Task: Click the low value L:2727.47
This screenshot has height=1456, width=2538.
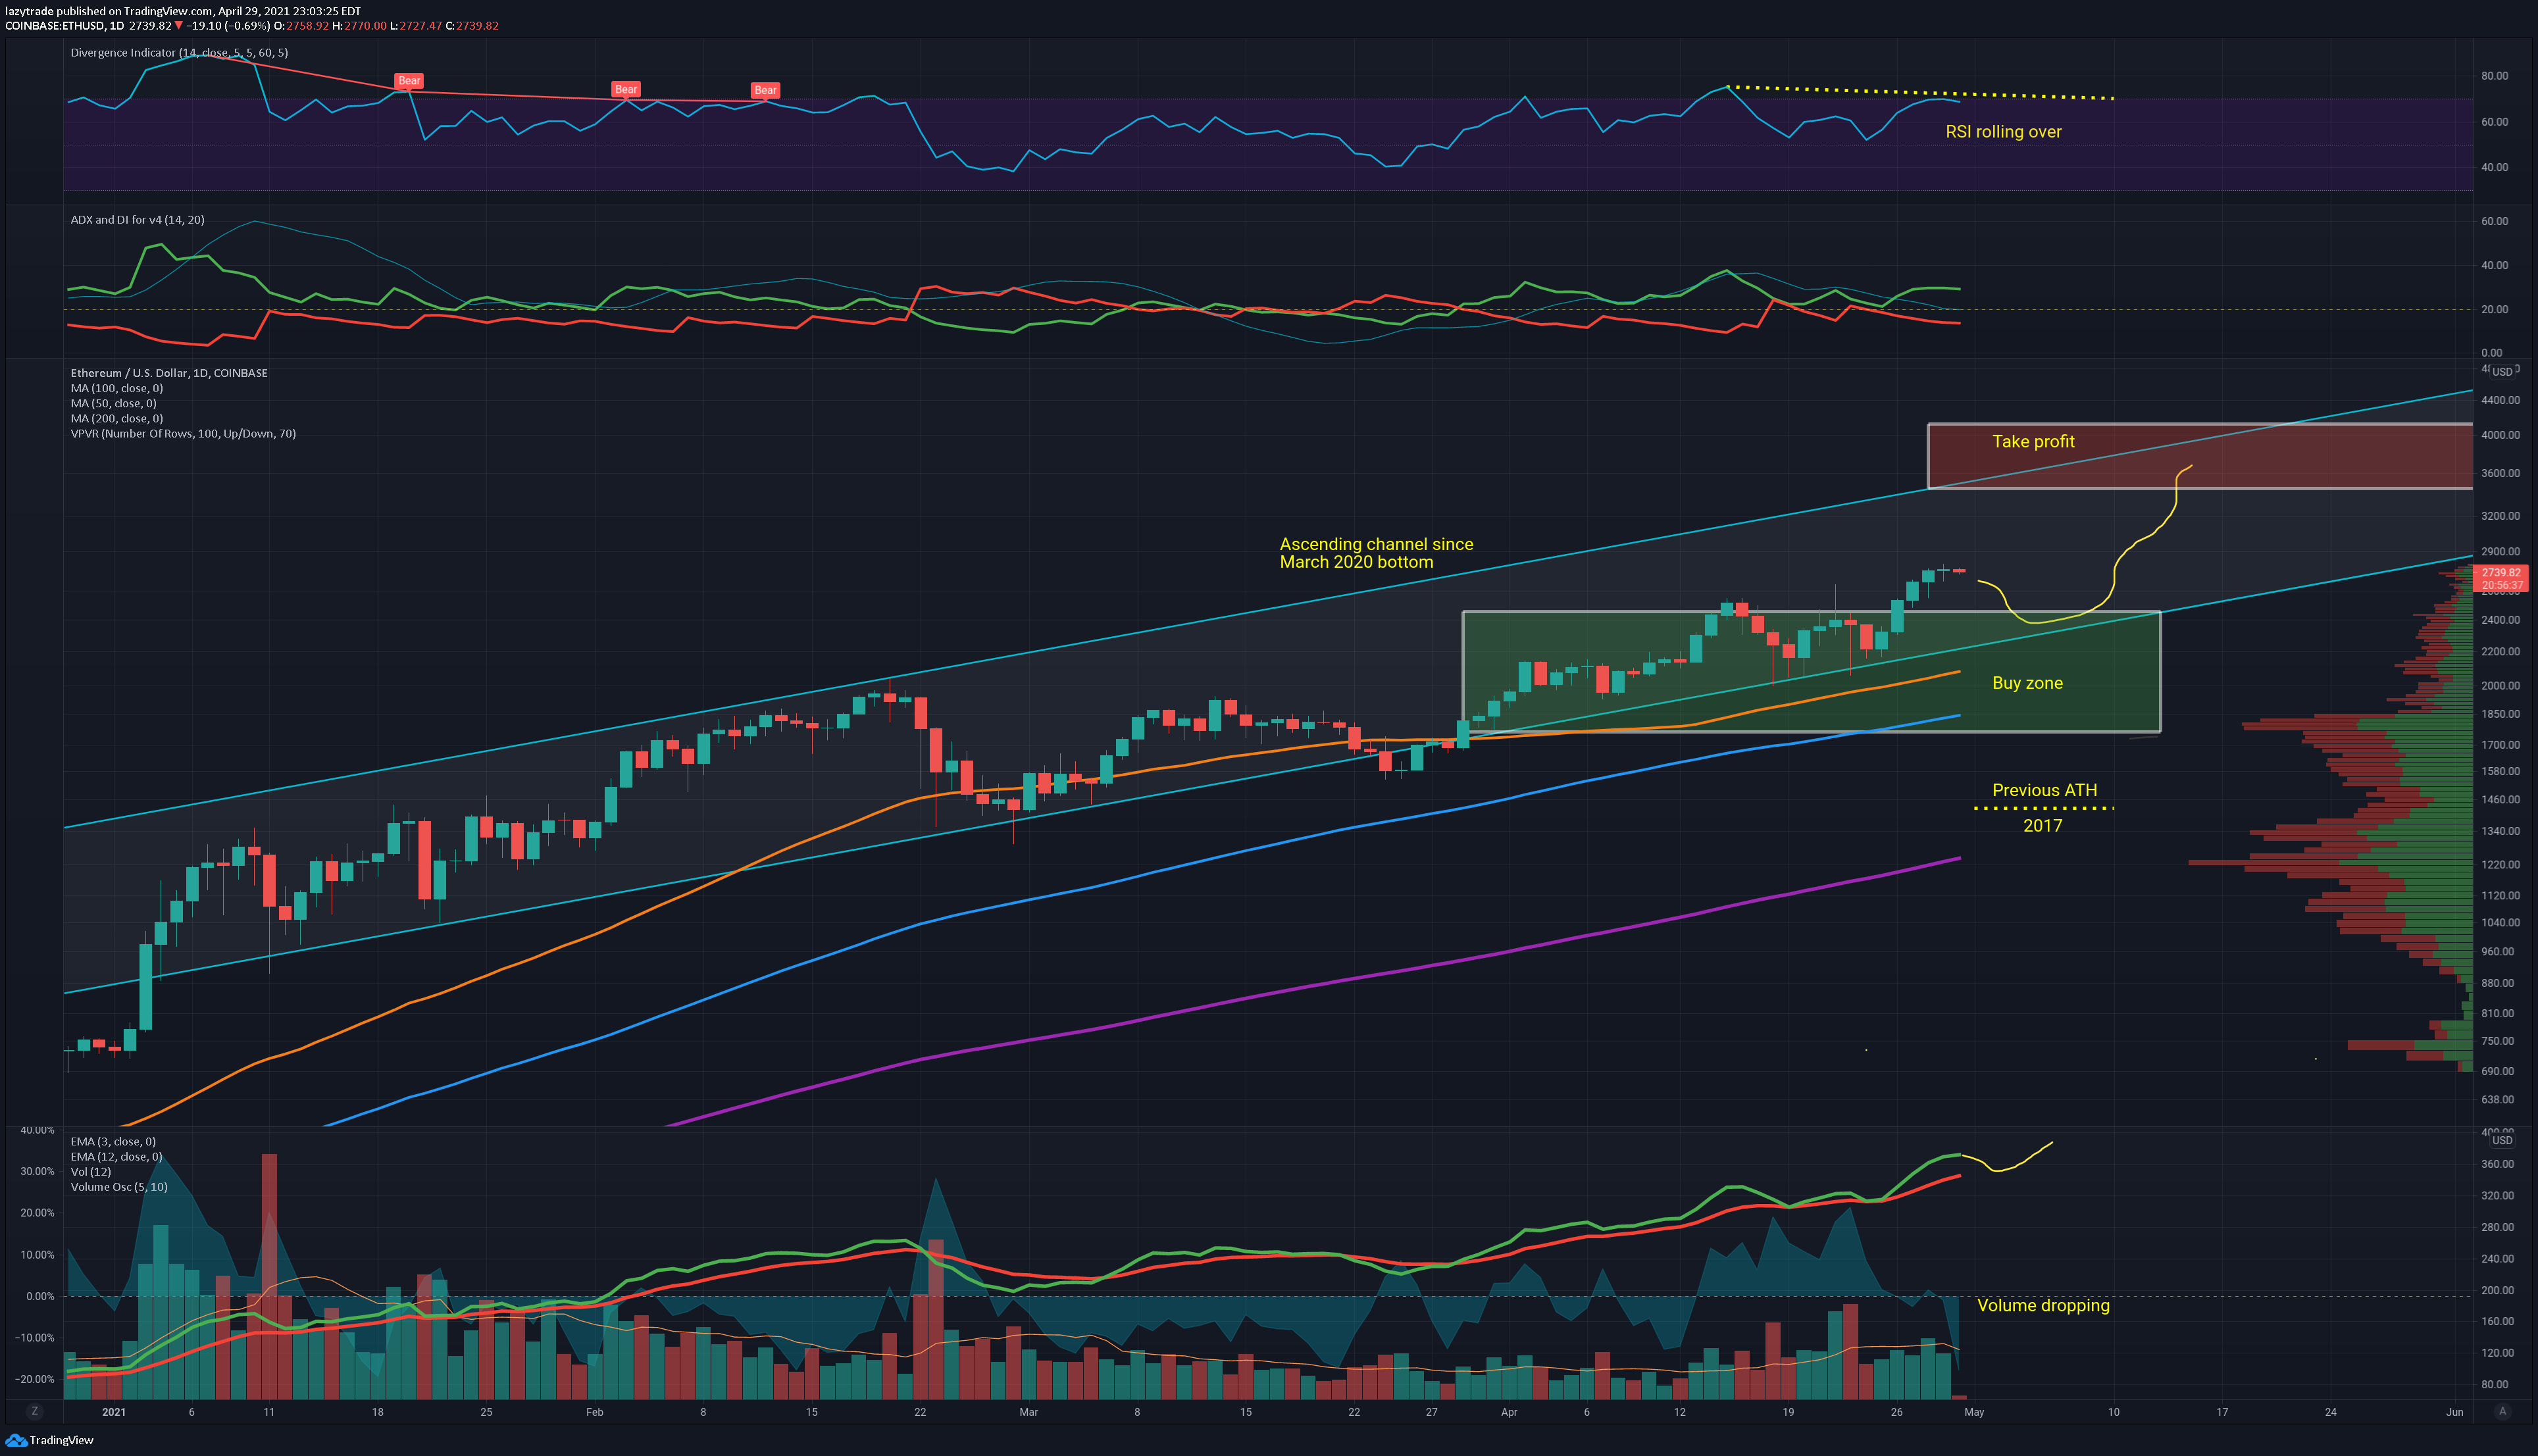Action: point(416,26)
